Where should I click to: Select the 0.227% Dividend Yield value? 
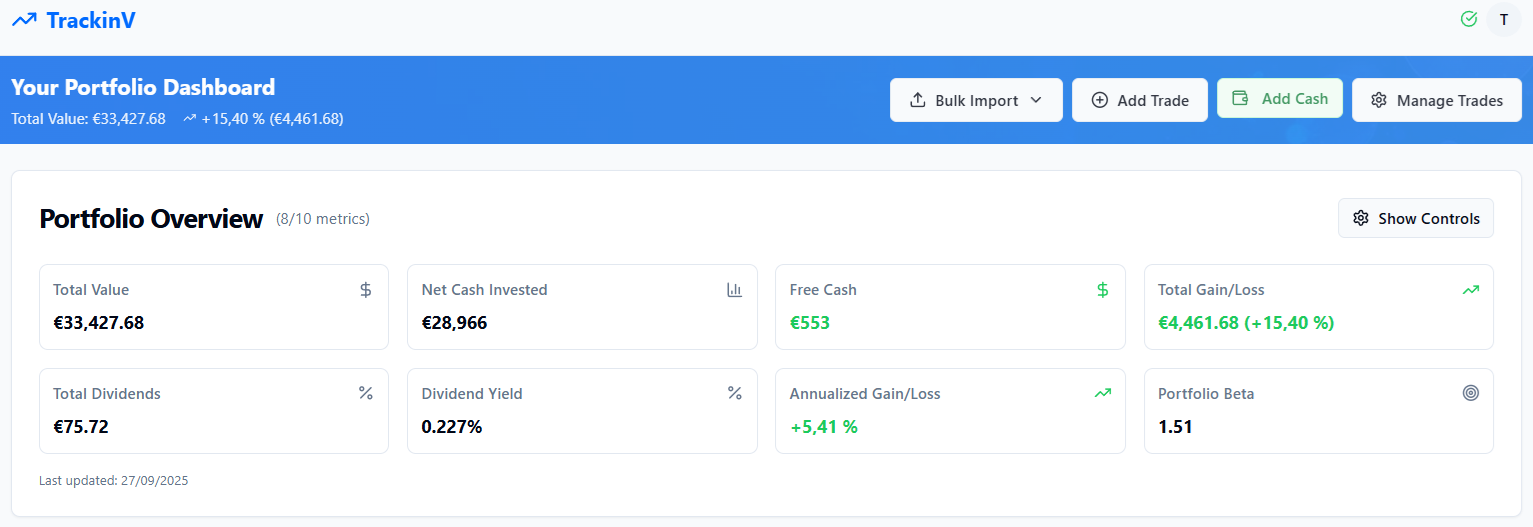452,426
